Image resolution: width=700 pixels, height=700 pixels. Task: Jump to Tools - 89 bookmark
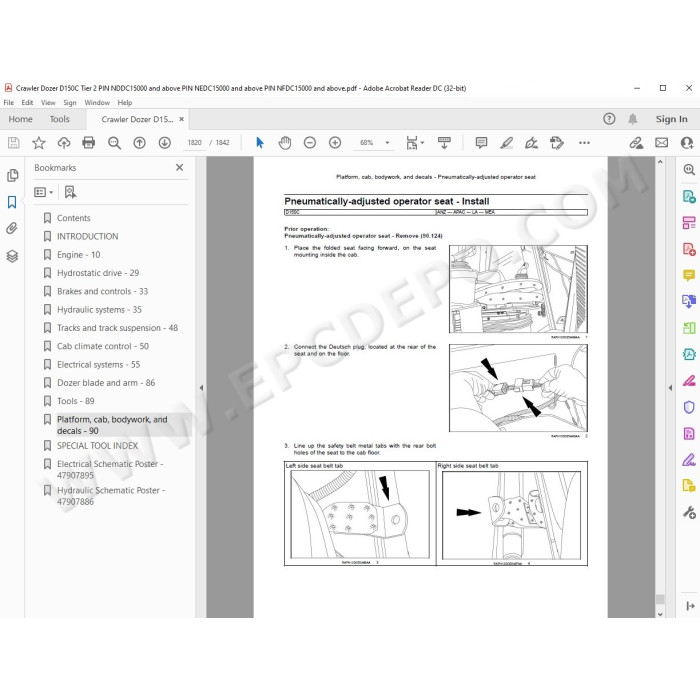pos(76,401)
